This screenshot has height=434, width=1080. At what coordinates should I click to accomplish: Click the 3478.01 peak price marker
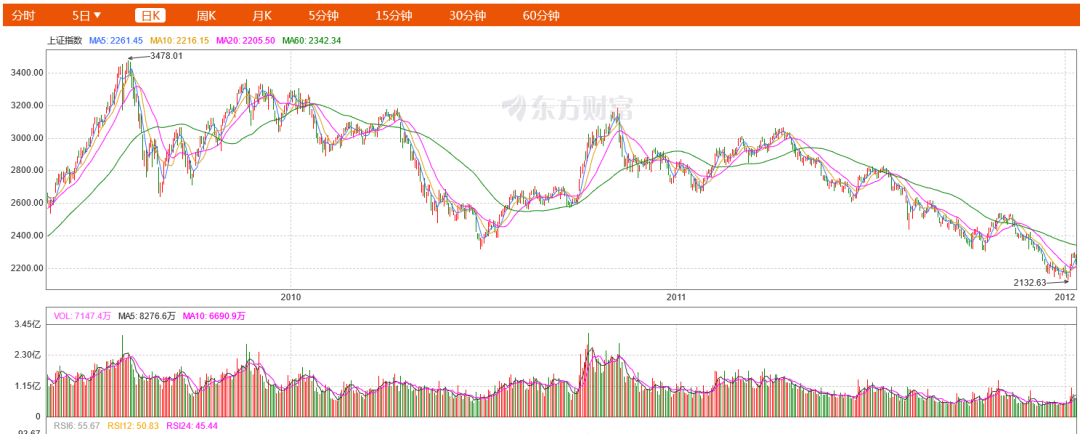click(165, 56)
